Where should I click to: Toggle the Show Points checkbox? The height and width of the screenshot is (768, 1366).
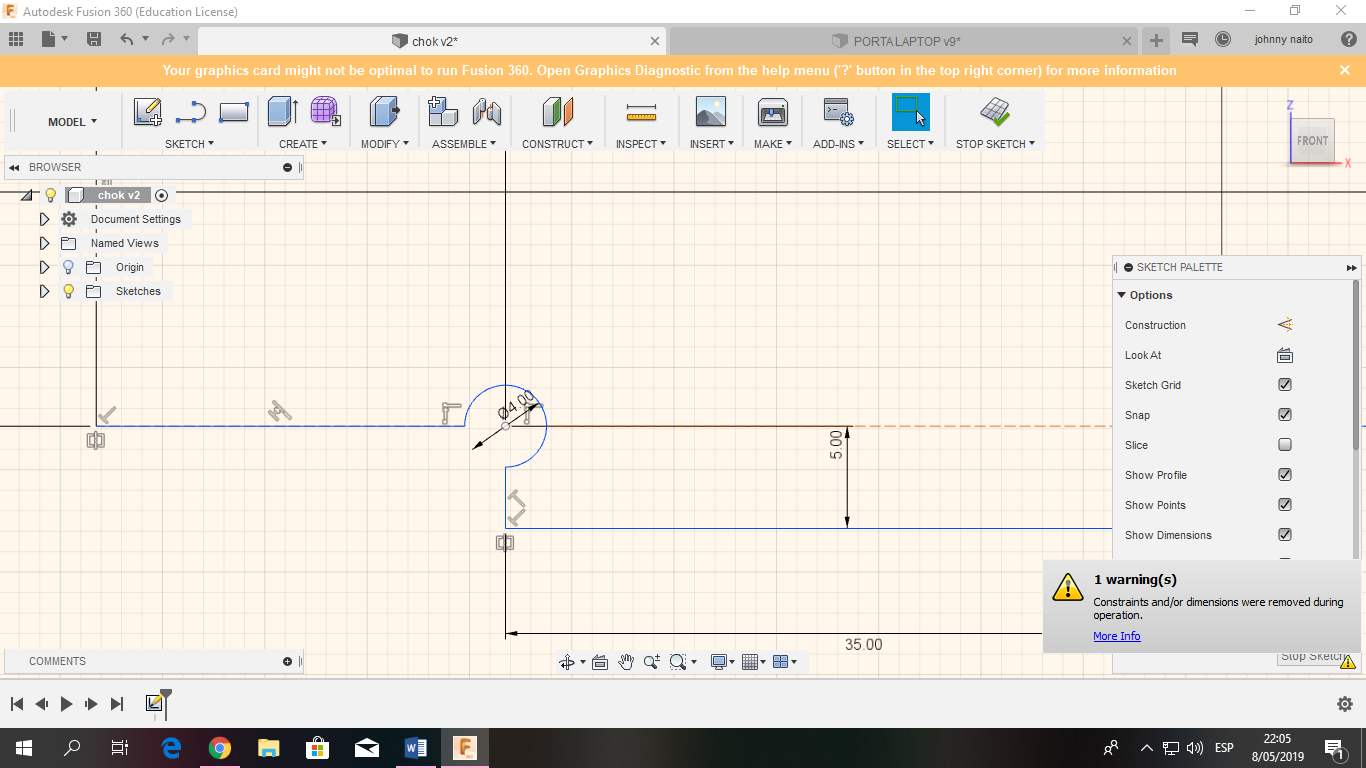click(1285, 505)
